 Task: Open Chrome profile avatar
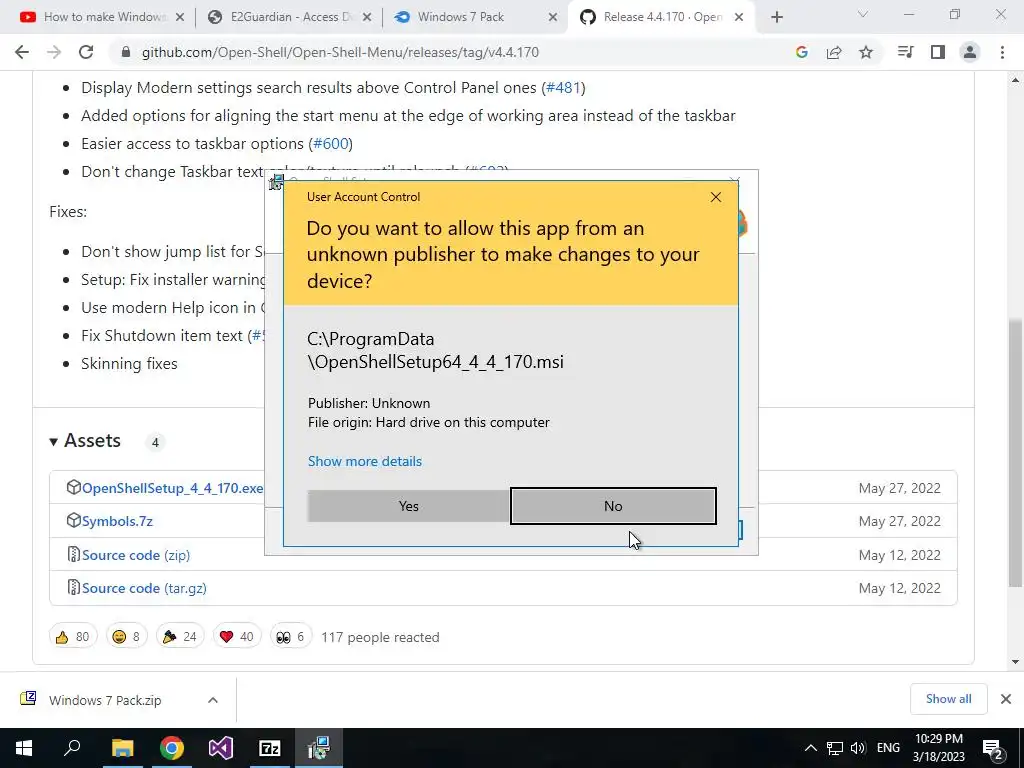coord(970,52)
